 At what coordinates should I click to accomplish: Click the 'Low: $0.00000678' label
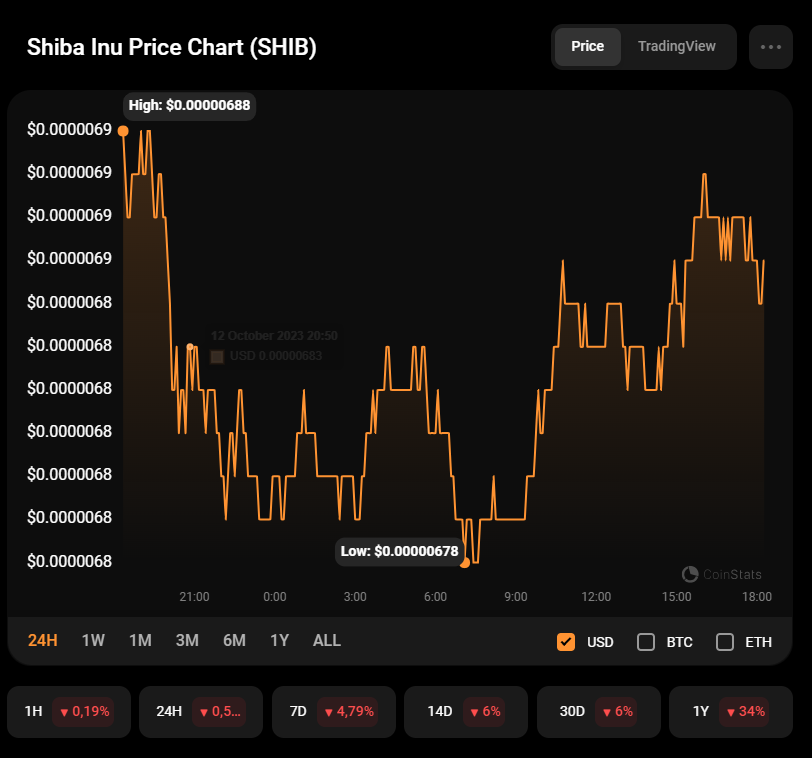[x=399, y=551]
